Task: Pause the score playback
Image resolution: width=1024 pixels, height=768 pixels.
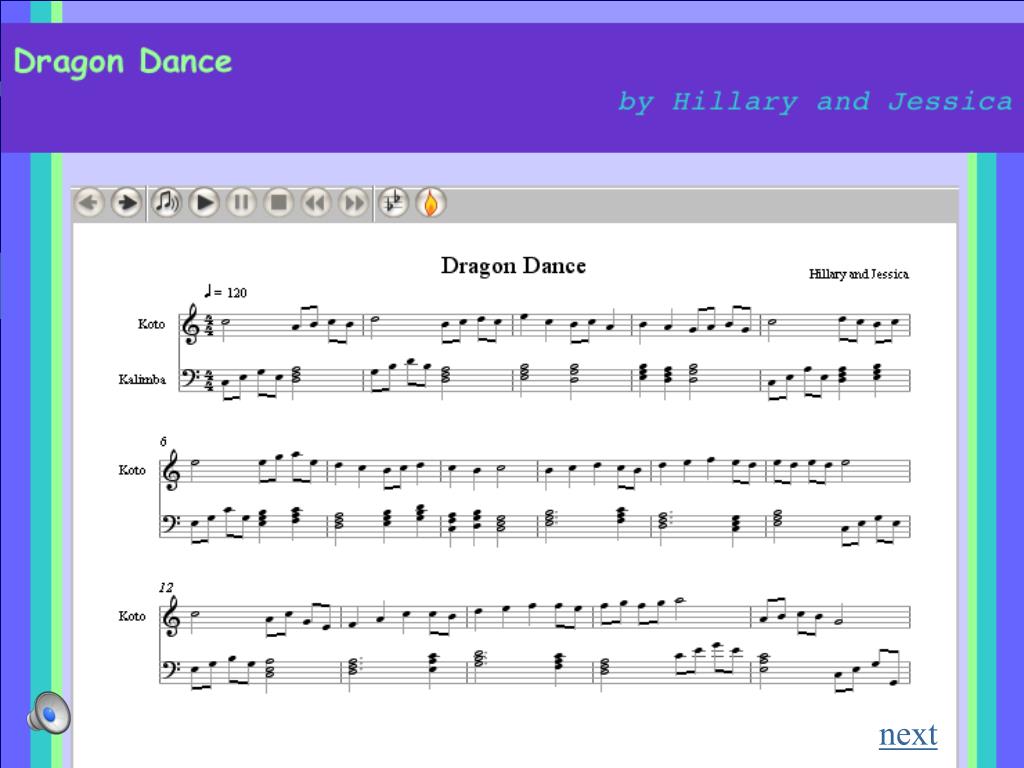Action: click(x=241, y=203)
